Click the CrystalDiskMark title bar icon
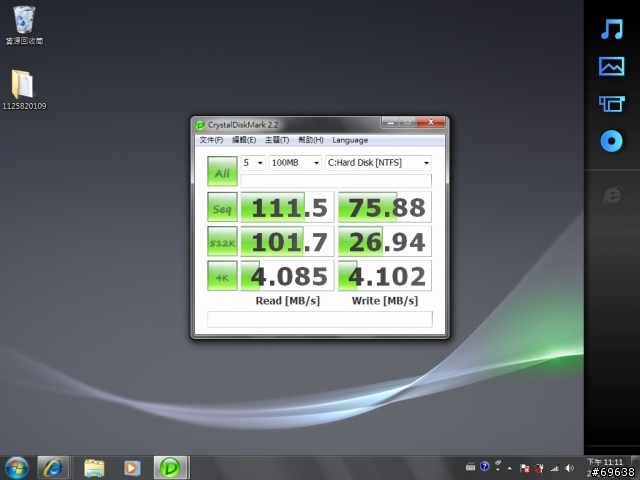 click(200, 125)
